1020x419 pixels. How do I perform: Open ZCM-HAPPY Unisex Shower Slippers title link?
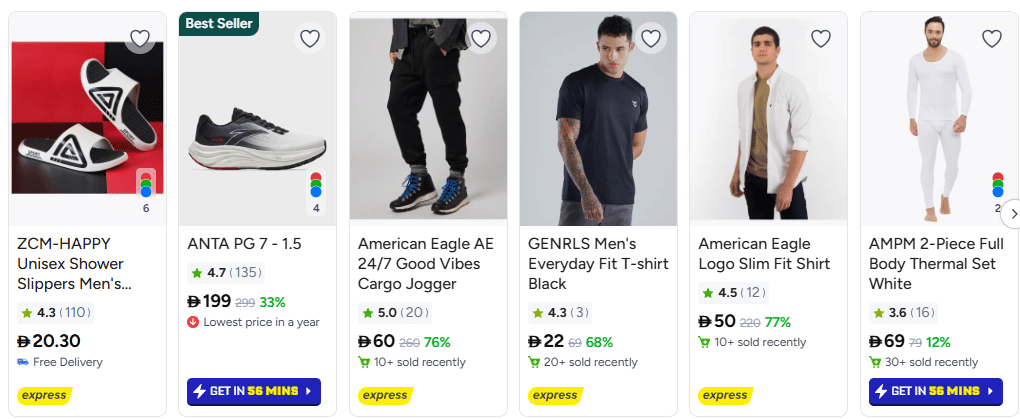[75, 264]
